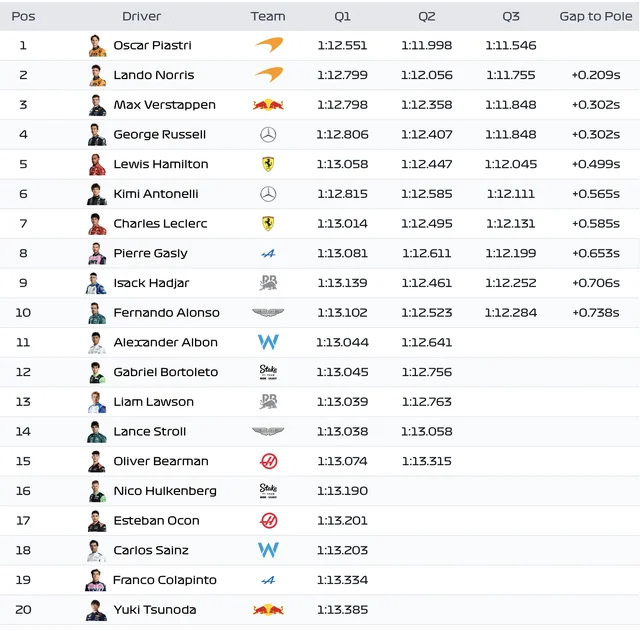
Task: Click Oscar Piastri's Q3 time 1:11.546
Action: pos(511,45)
